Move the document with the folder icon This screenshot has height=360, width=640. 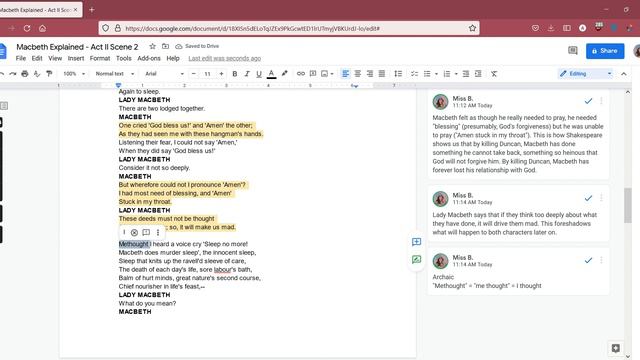click(x=165, y=47)
